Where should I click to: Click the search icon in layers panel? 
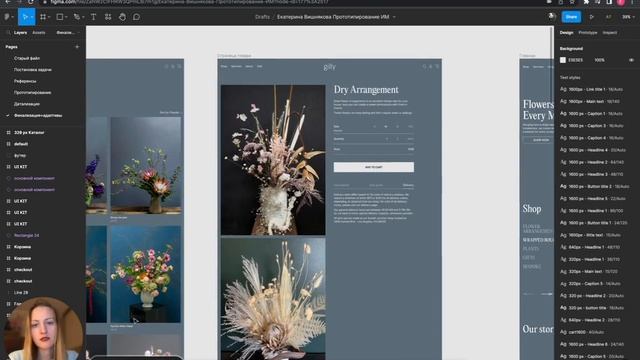click(9, 33)
